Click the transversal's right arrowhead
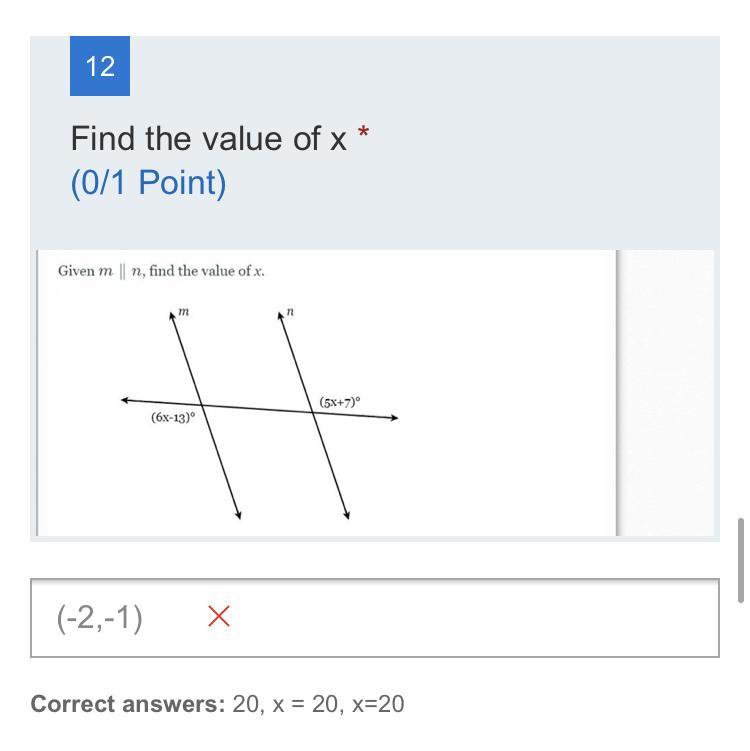The height and width of the screenshot is (751, 750). (x=394, y=418)
